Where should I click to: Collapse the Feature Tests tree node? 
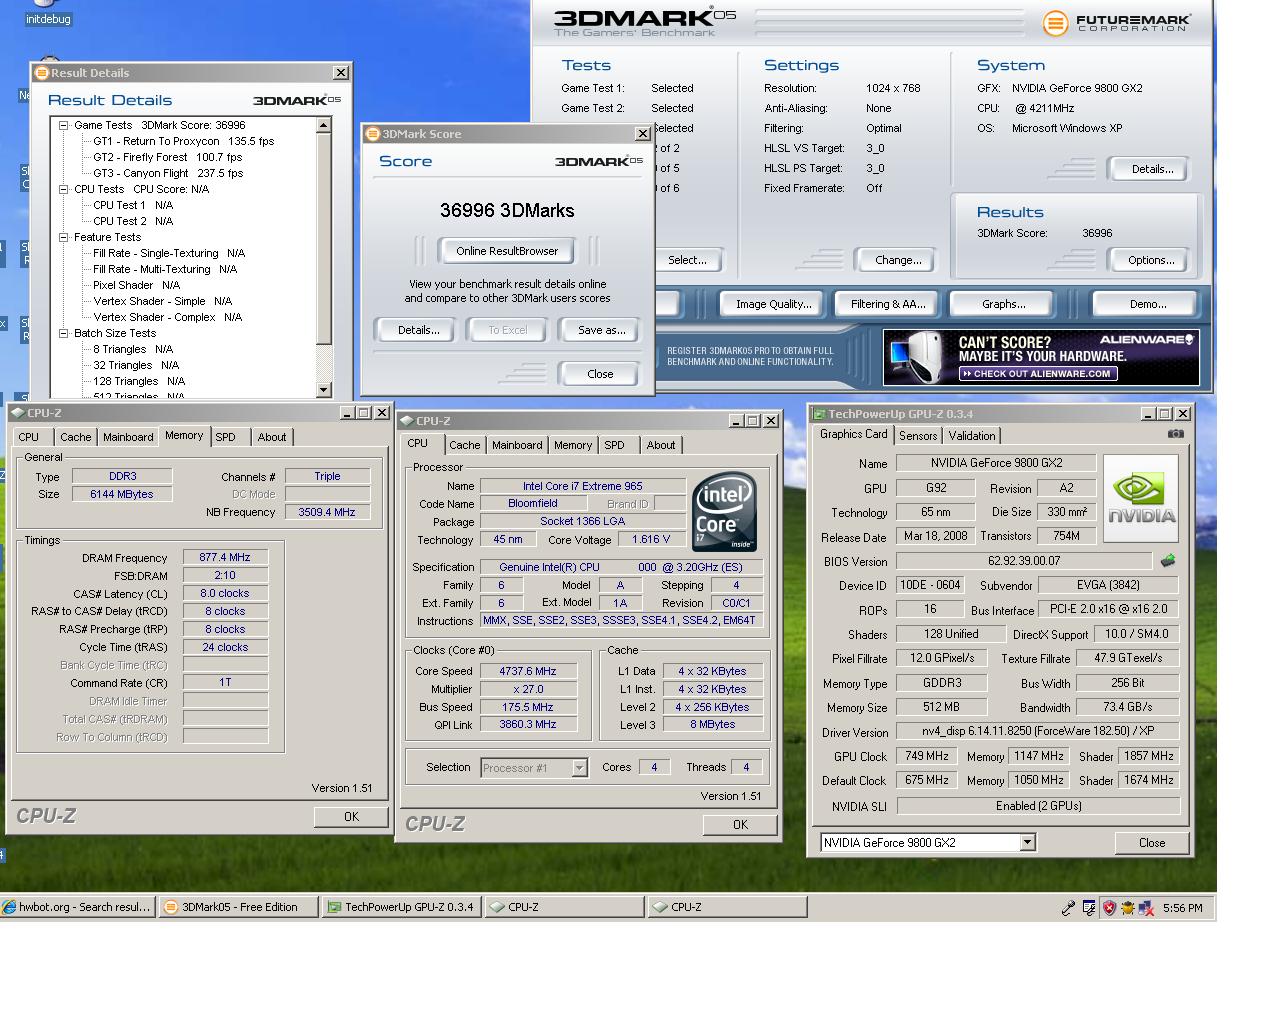pos(64,237)
